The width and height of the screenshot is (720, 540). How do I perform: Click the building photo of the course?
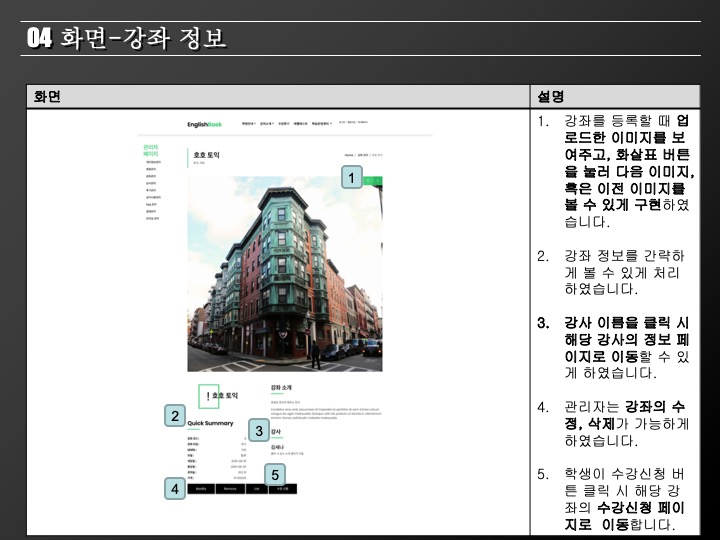285,274
